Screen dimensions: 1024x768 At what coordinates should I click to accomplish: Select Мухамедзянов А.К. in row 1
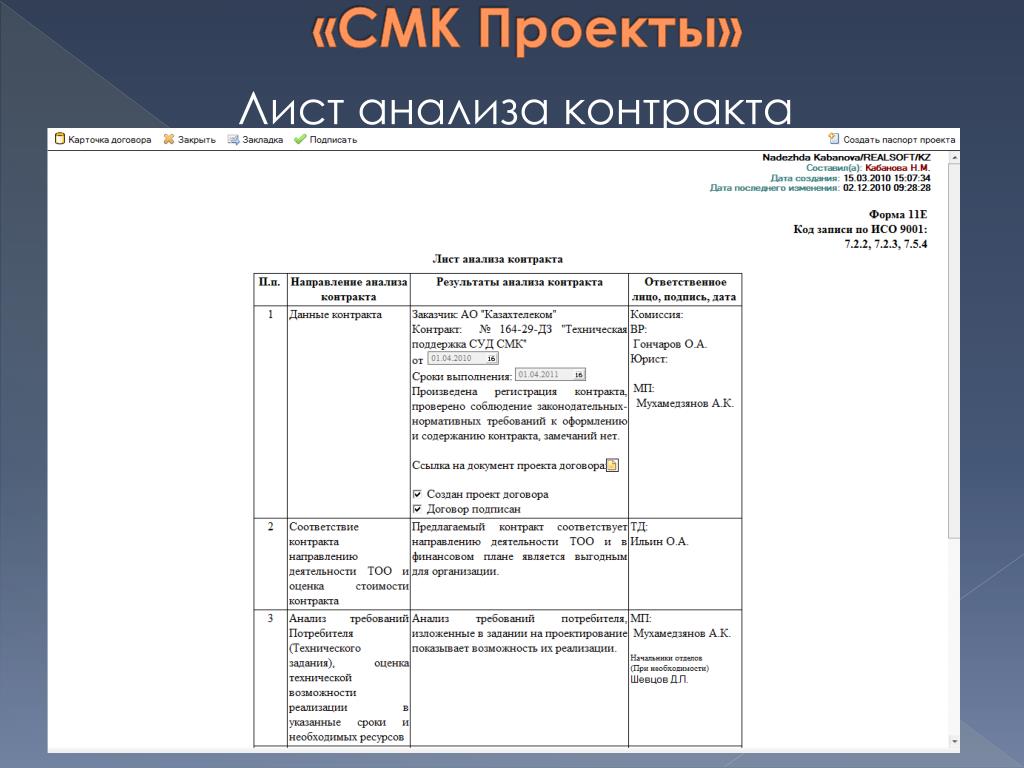[684, 404]
